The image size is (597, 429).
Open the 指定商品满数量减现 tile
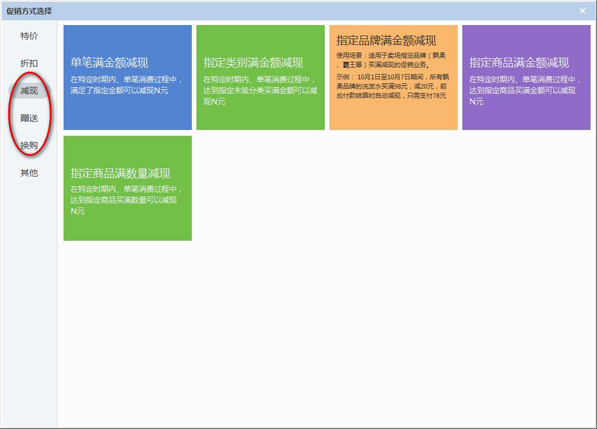(x=128, y=188)
